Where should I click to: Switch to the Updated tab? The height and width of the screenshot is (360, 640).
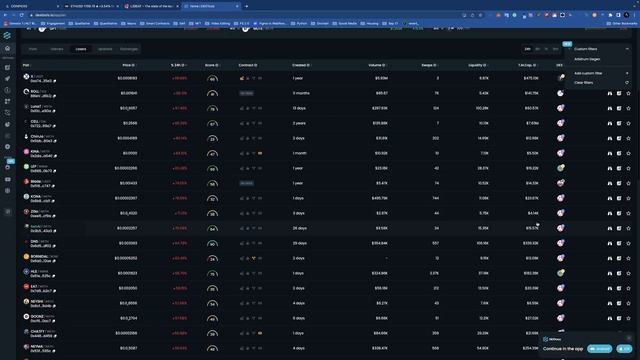pyautogui.click(x=105, y=49)
